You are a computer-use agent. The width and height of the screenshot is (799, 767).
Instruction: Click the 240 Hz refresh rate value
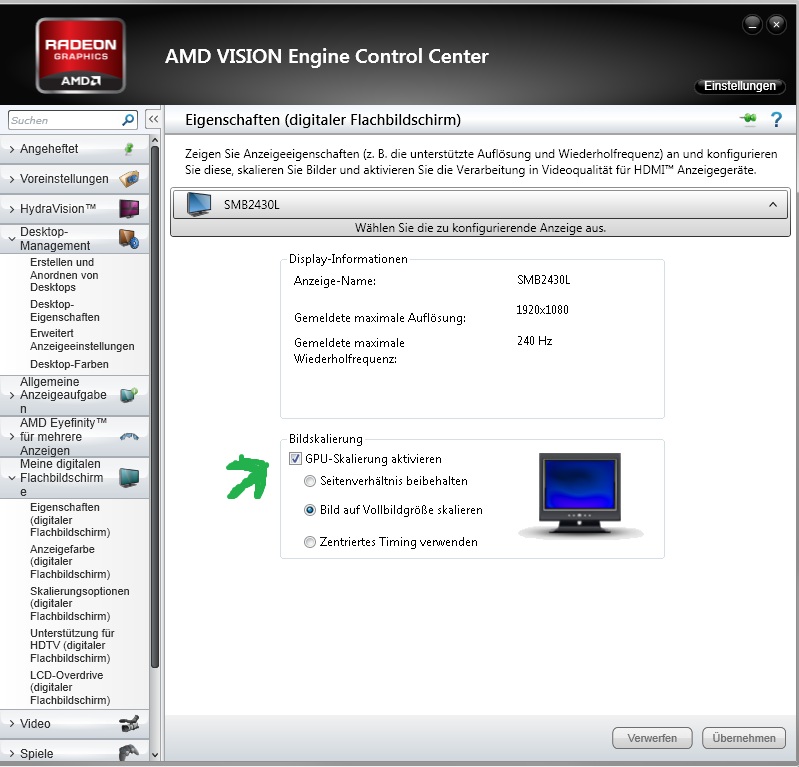coord(535,341)
